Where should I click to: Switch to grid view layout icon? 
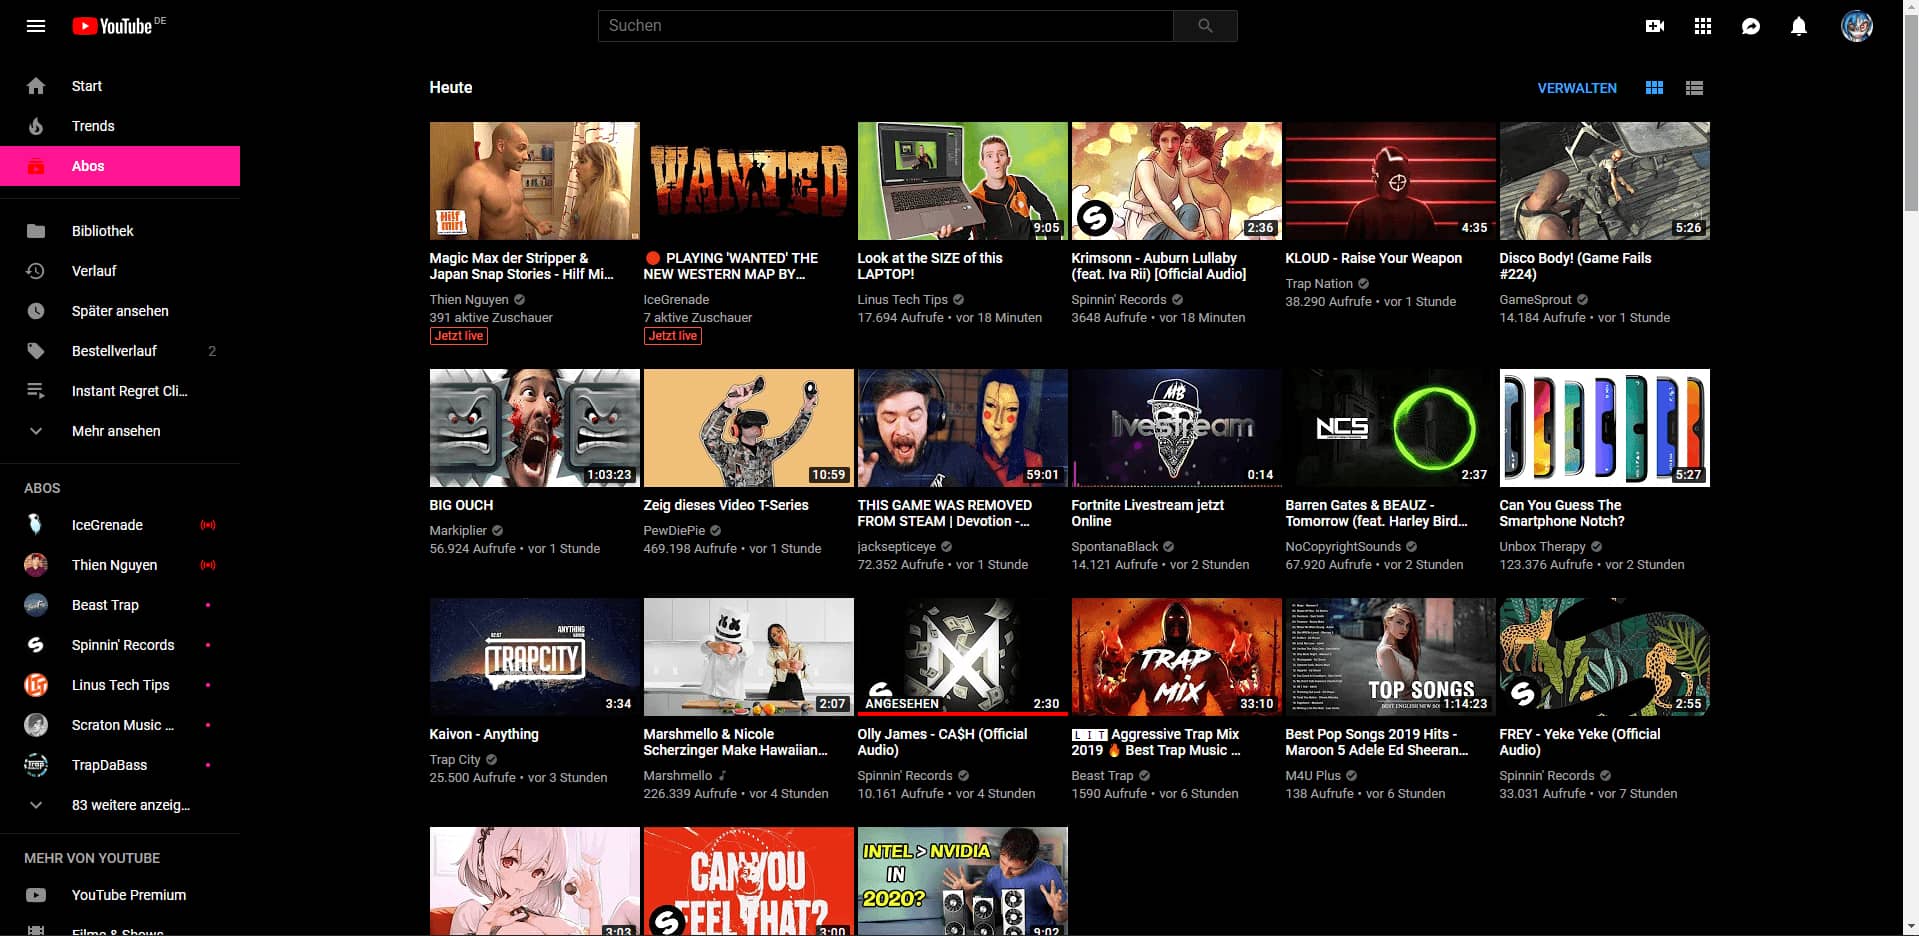tap(1655, 88)
